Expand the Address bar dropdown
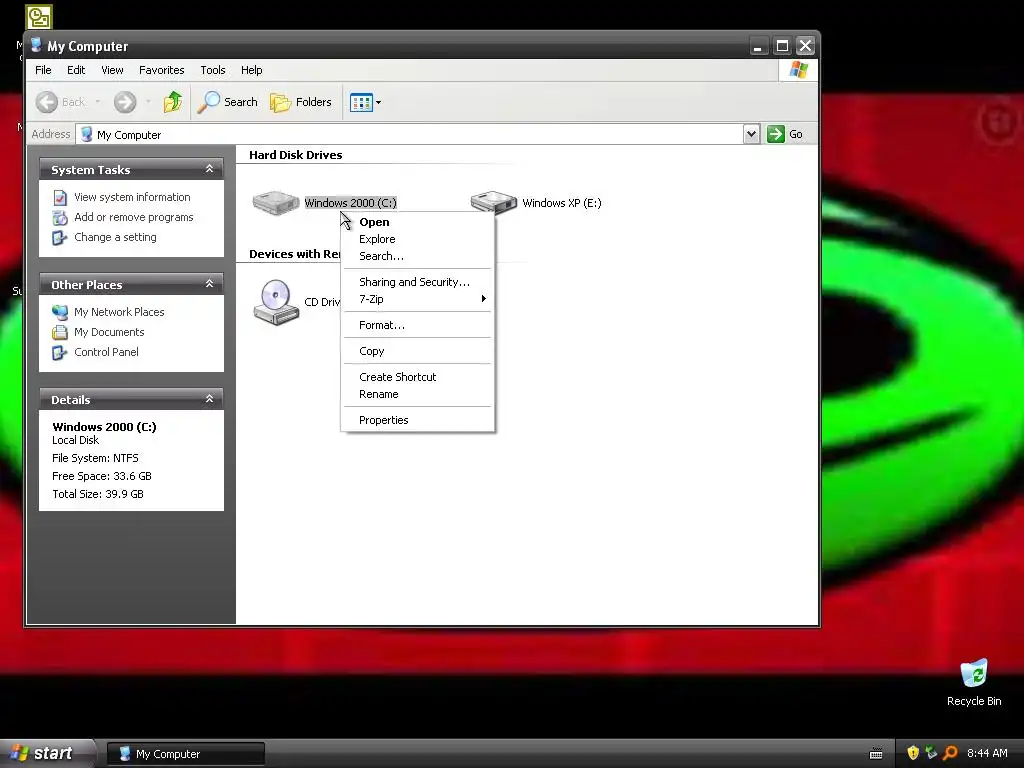The width and height of the screenshot is (1024, 768). tap(752, 134)
